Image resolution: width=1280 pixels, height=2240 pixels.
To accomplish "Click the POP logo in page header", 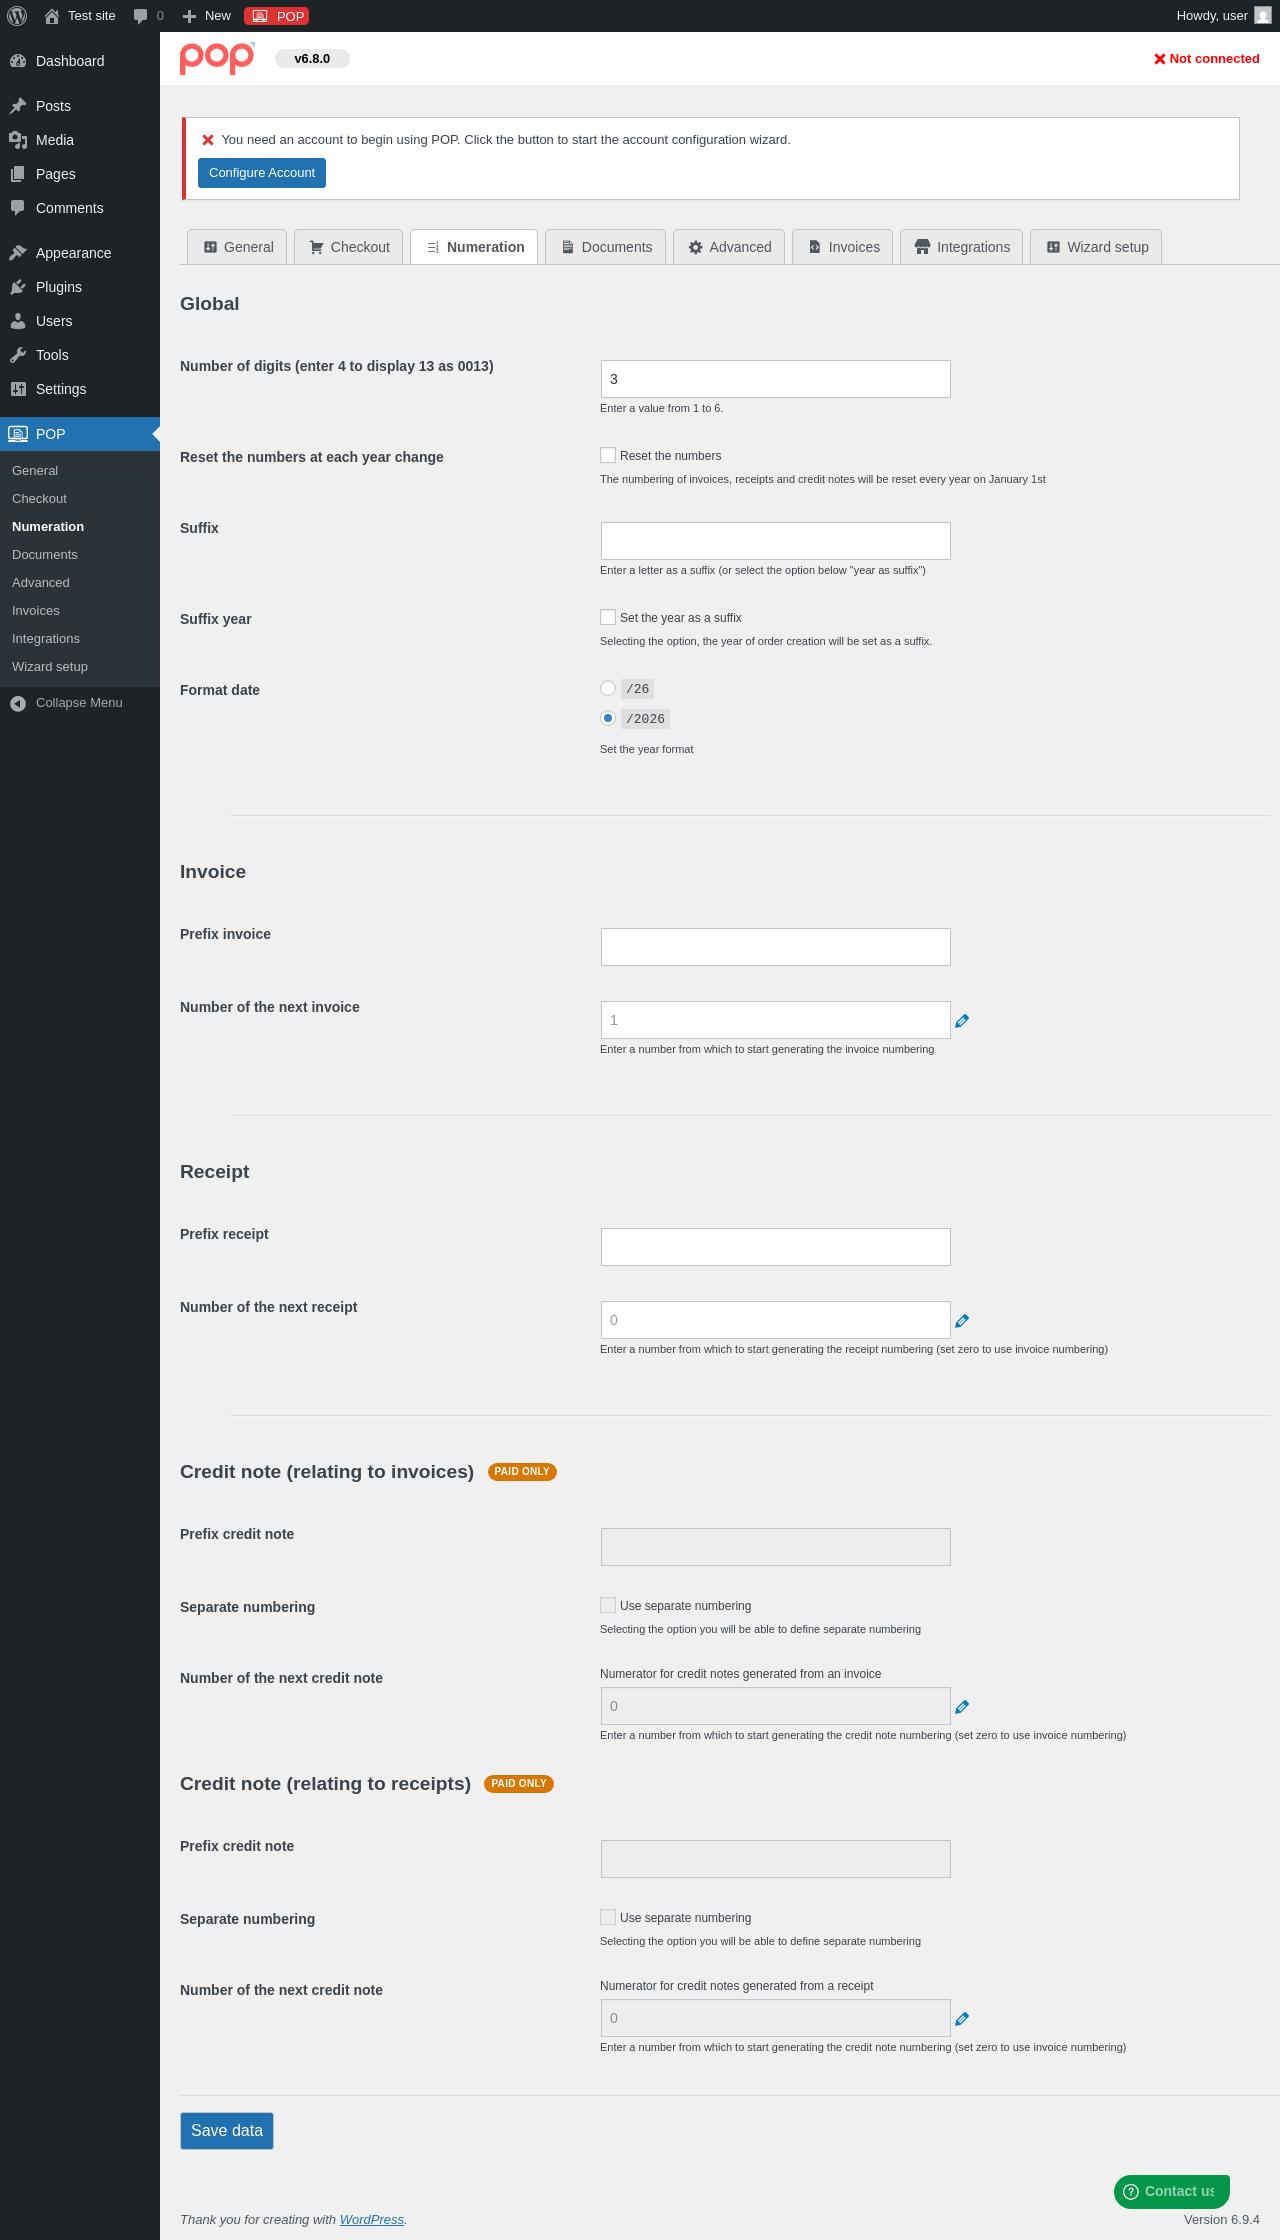I will (217, 58).
